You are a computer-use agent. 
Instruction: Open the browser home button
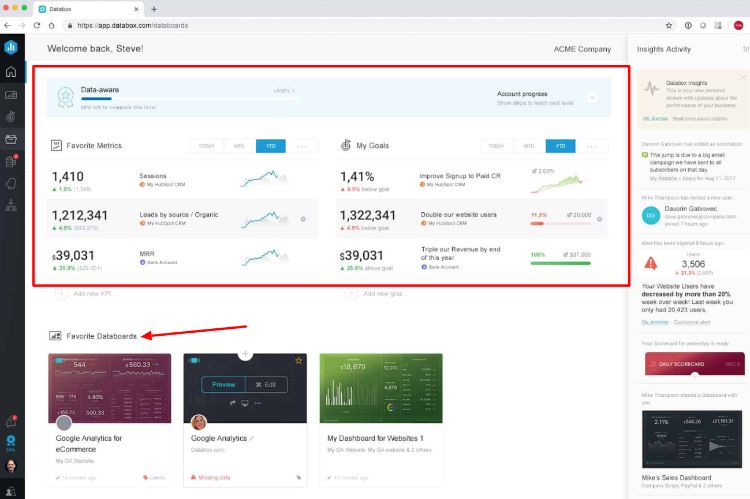[x=52, y=25]
